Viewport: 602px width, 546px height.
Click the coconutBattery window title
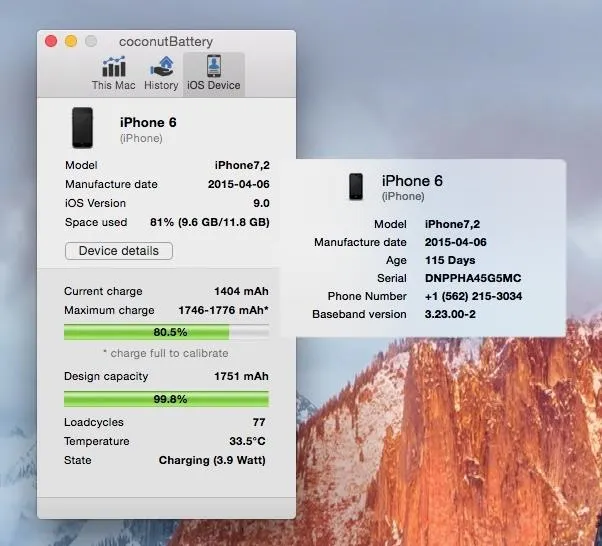pos(166,41)
